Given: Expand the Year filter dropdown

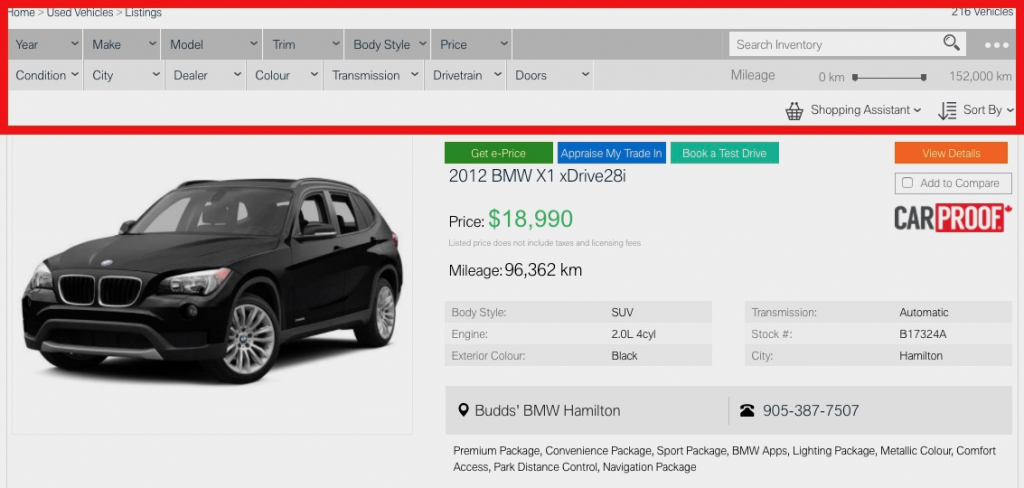Looking at the screenshot, I should [x=46, y=44].
